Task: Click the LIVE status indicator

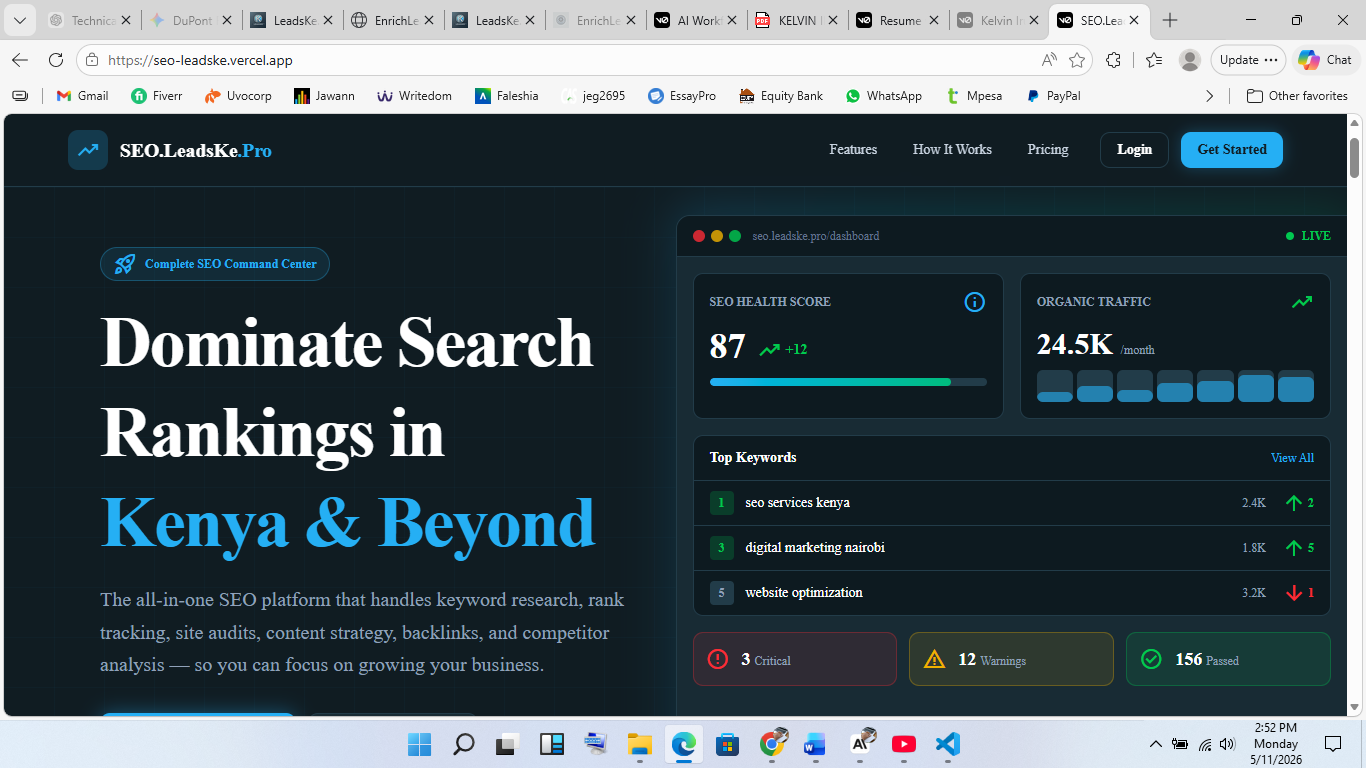Action: [1308, 236]
